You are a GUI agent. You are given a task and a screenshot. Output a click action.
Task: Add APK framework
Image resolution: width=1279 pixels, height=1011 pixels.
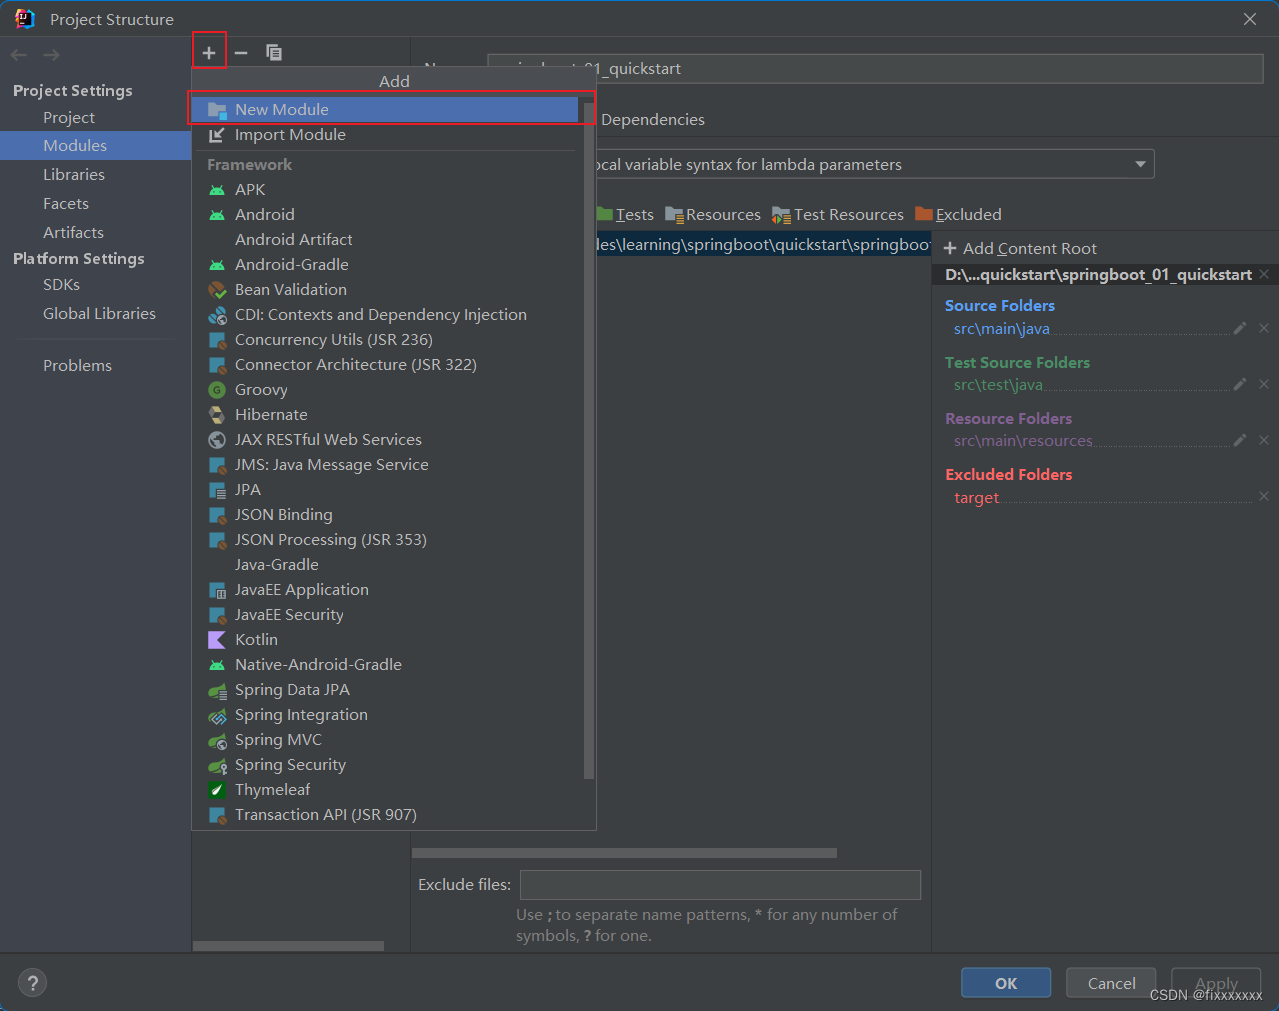385,189
